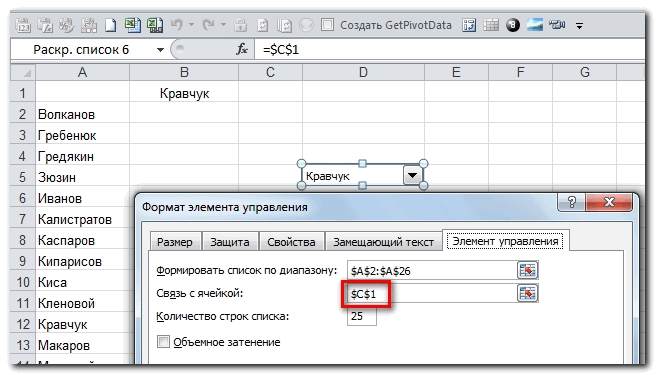Click the camera icon in quick toolbar

point(557,25)
